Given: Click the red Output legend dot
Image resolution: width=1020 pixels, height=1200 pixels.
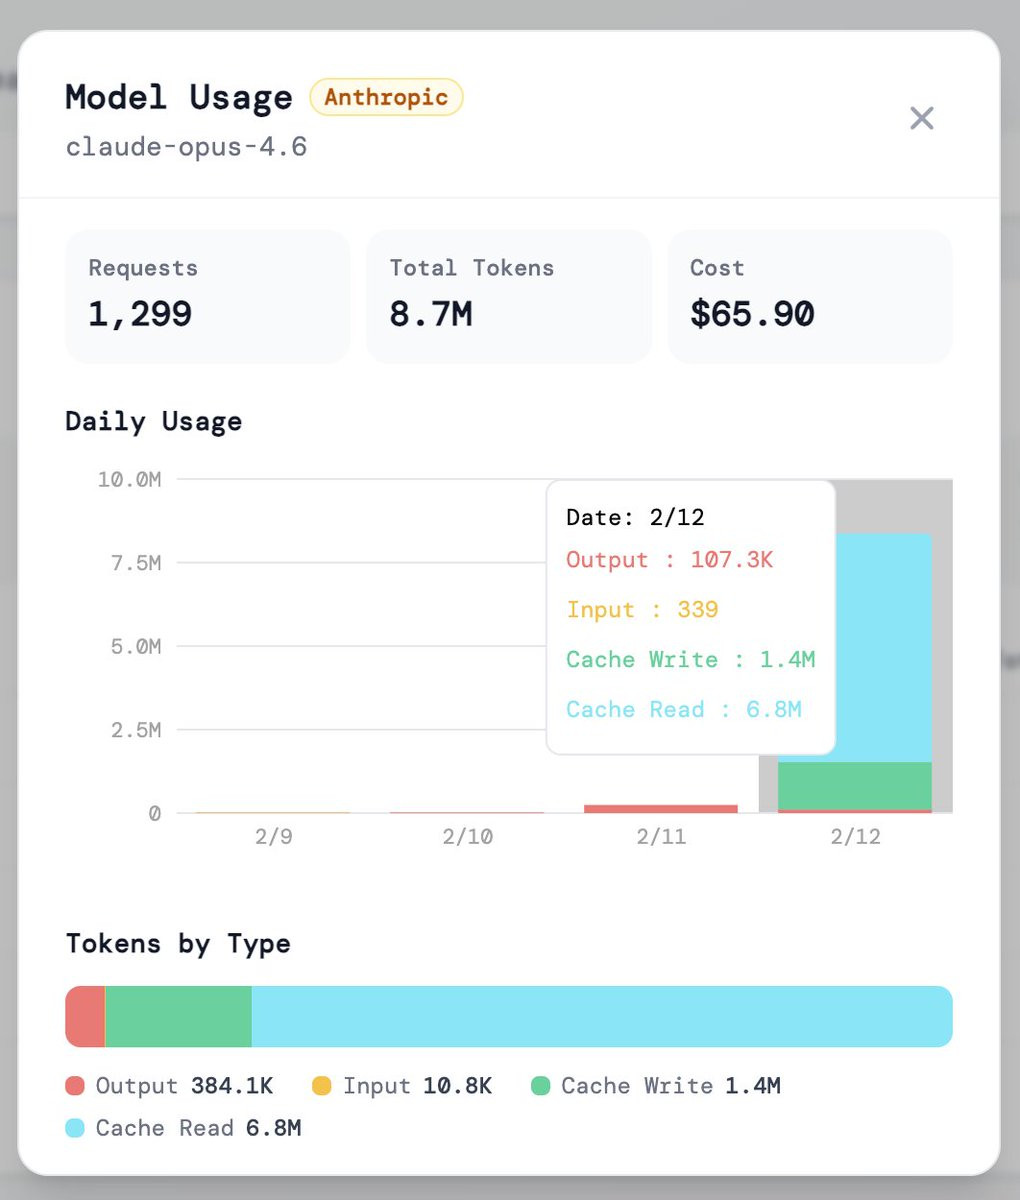Looking at the screenshot, I should [75, 1086].
